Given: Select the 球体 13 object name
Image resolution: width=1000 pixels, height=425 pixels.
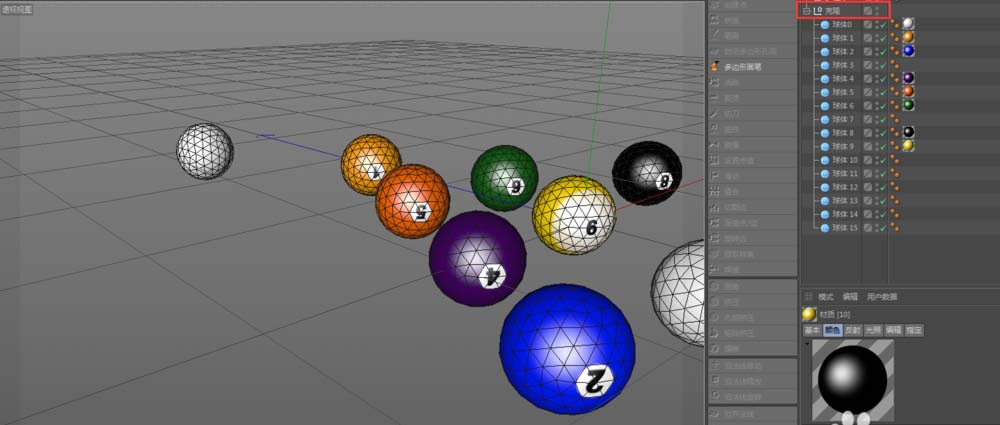Looking at the screenshot, I should (x=845, y=200).
